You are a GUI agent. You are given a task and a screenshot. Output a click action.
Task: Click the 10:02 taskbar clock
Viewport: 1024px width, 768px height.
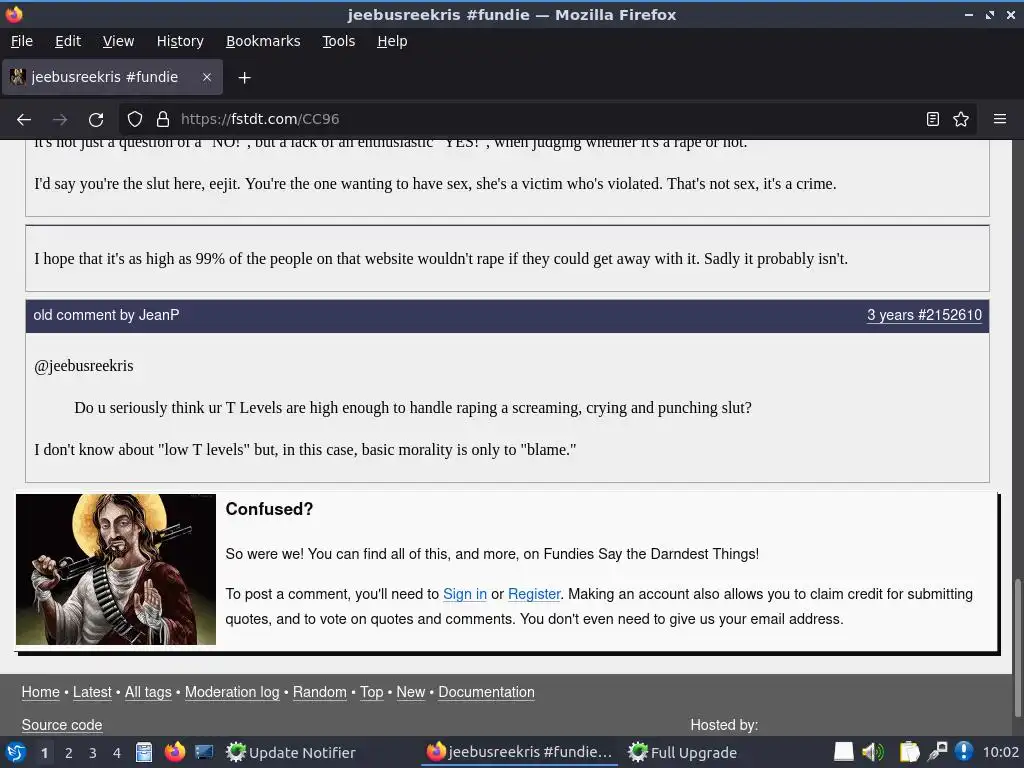(x=1000, y=752)
